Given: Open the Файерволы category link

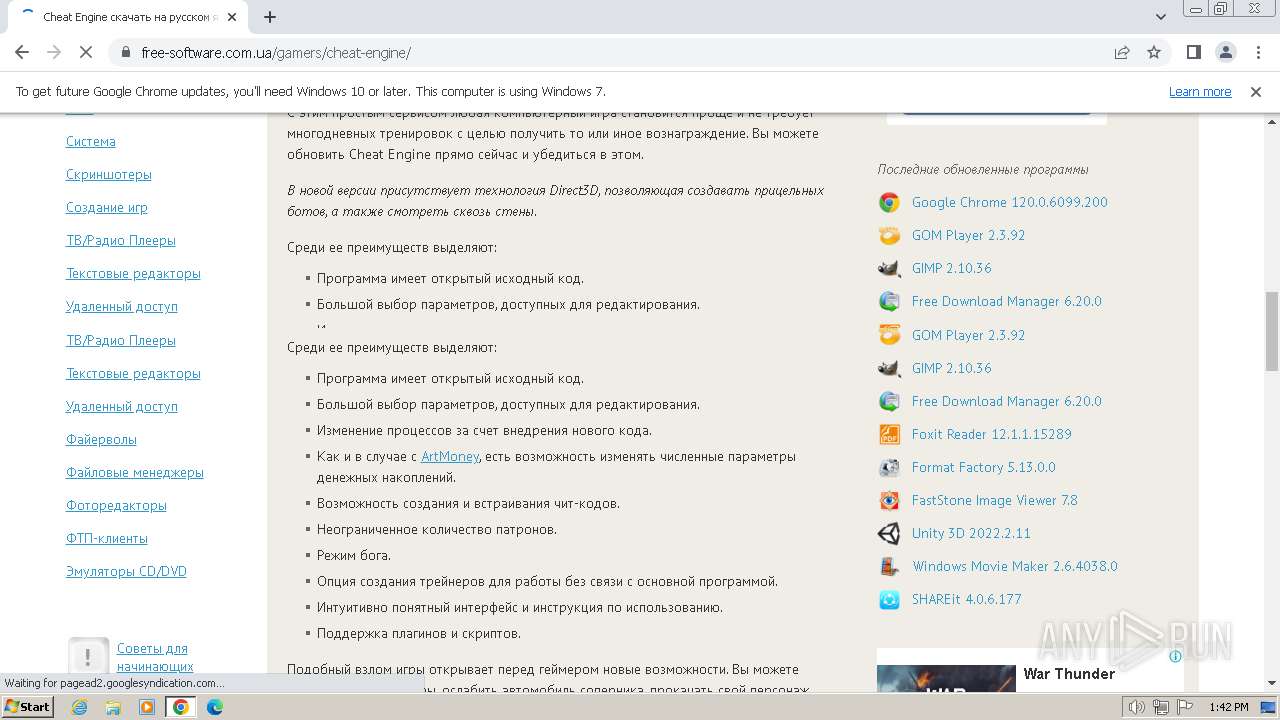Looking at the screenshot, I should tap(101, 439).
